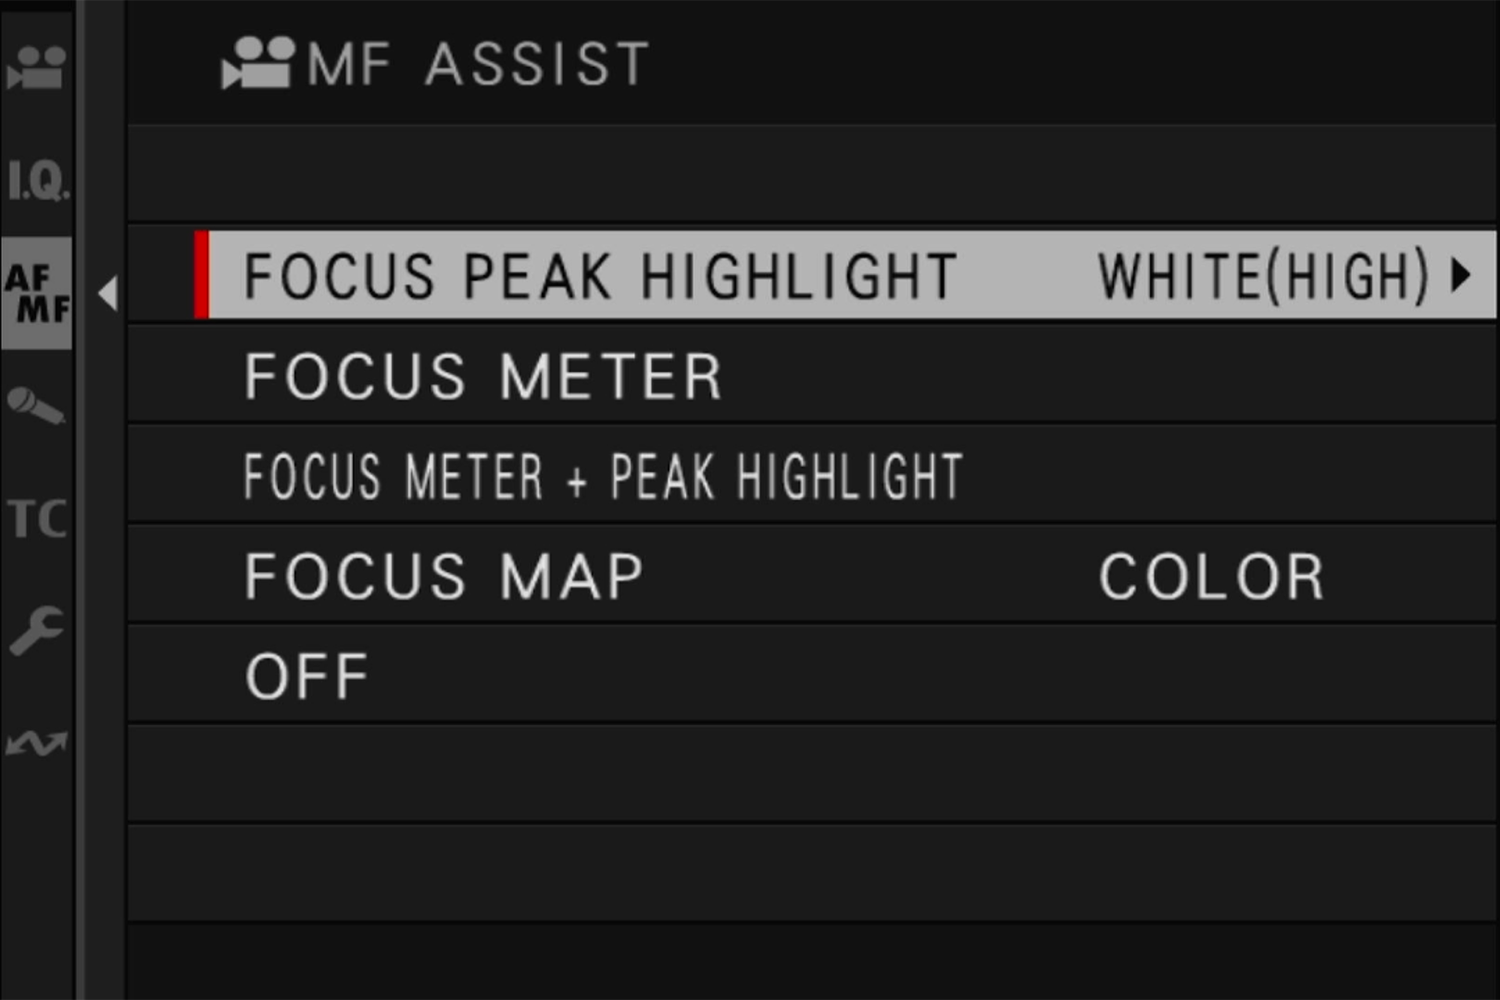This screenshot has height=1000, width=1500.
Task: Open the wrench setup tab
Action: coord(36,631)
